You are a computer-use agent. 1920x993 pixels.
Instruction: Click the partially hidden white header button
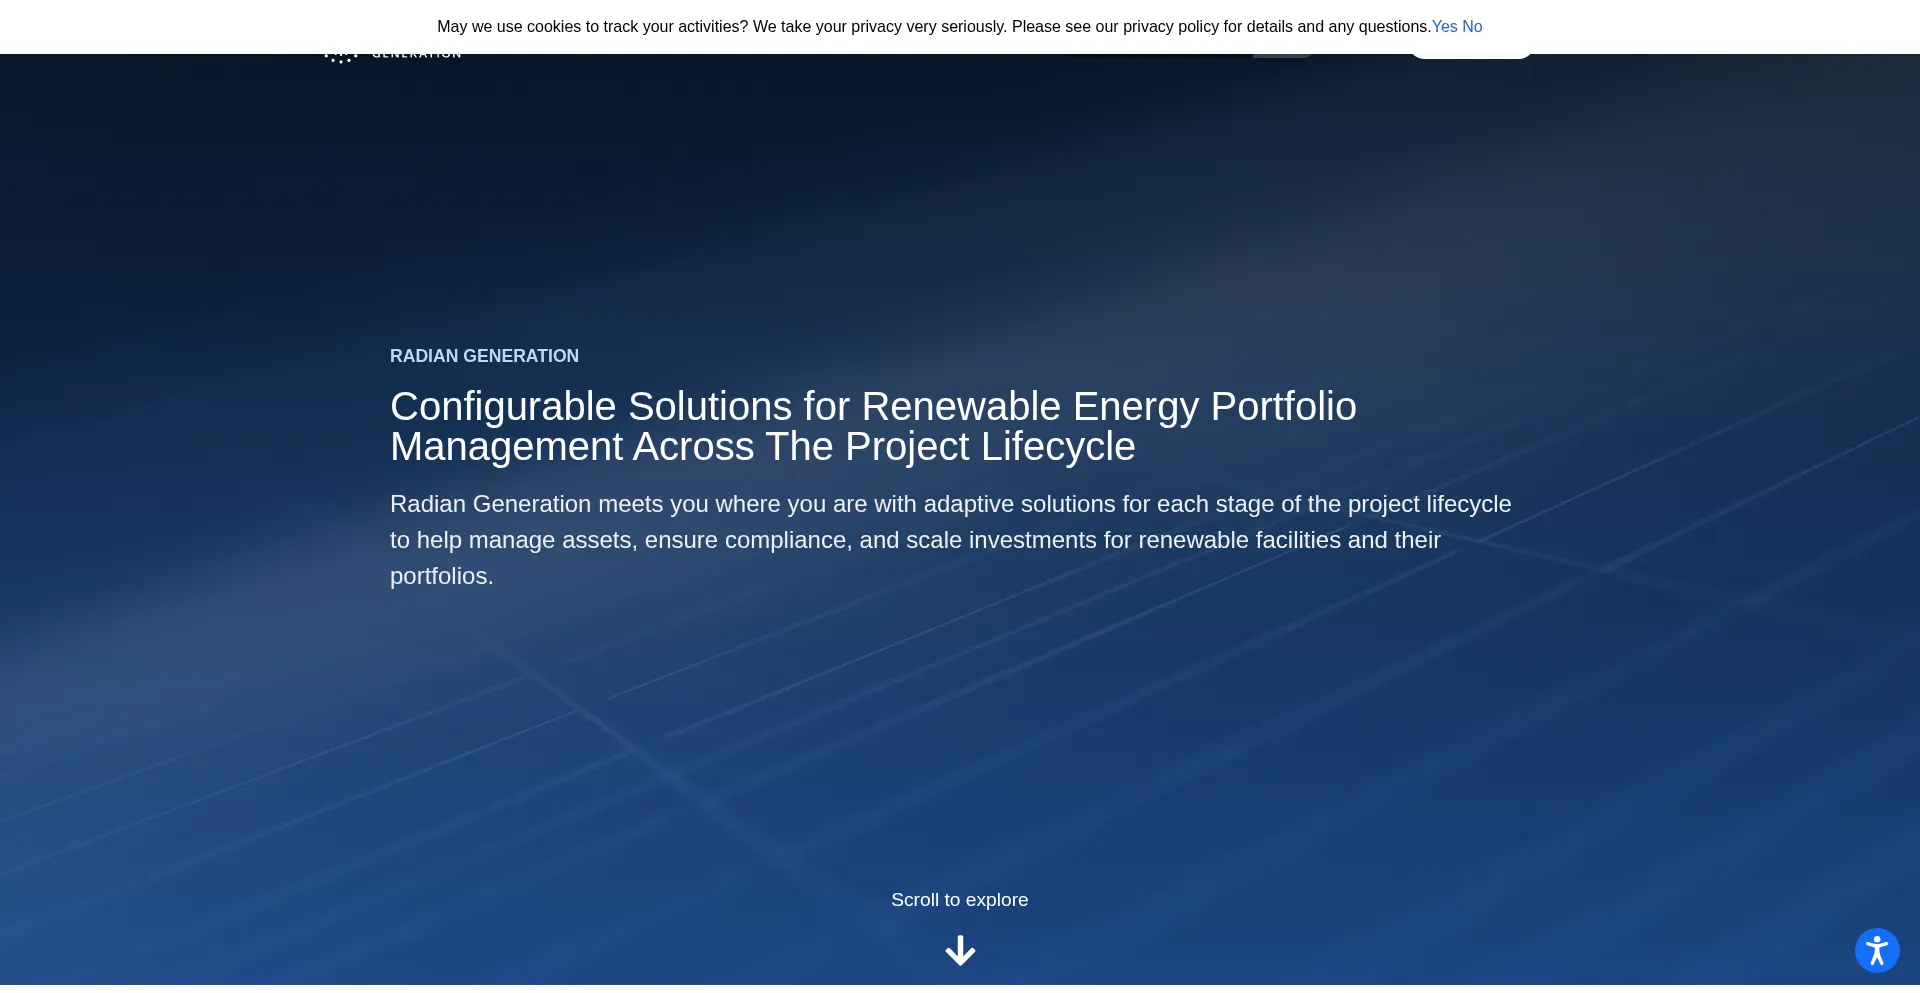click(x=1470, y=56)
